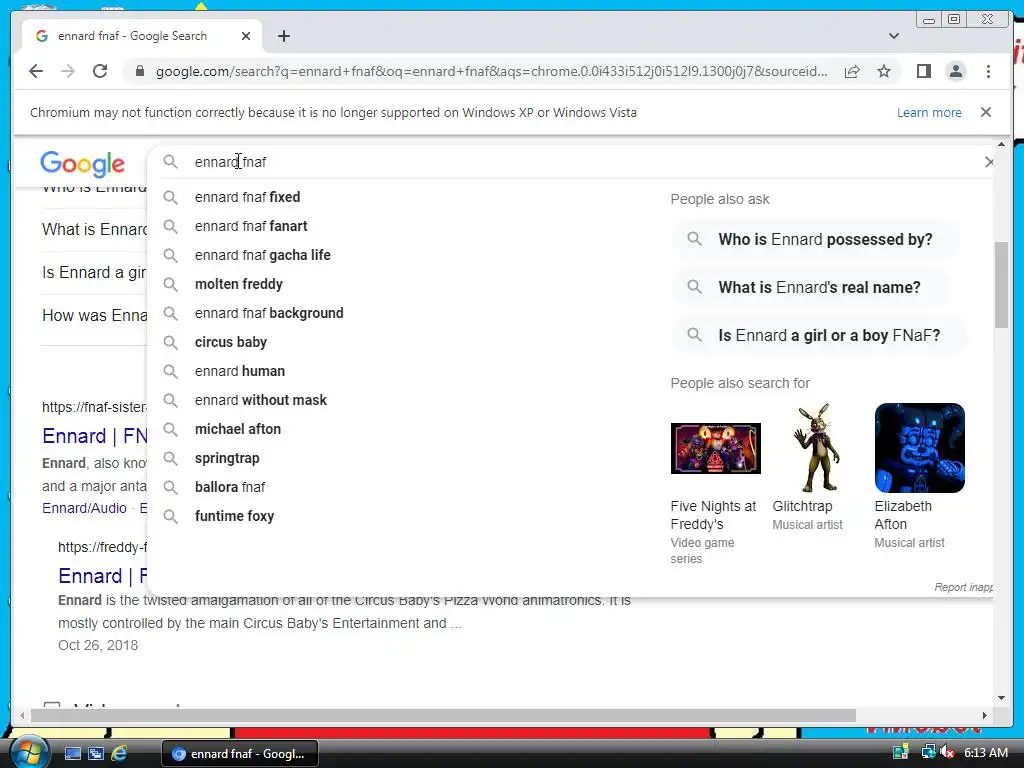
Task: Click the muted volume tray icon
Action: [x=946, y=753]
